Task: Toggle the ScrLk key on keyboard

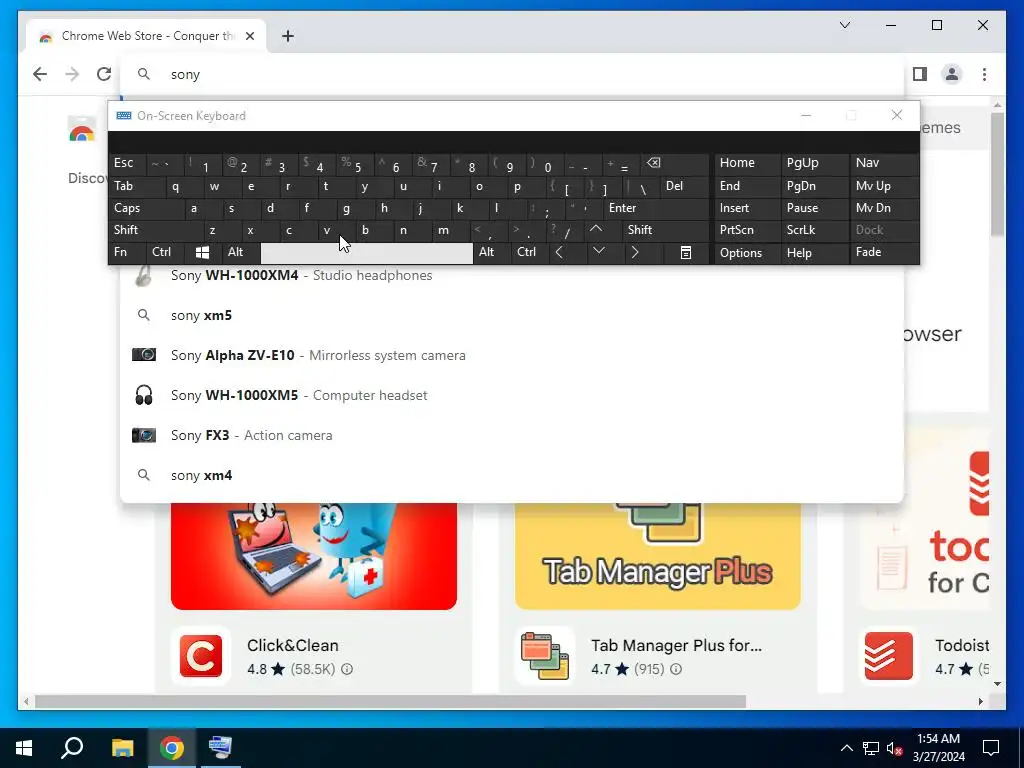Action: (x=814, y=230)
